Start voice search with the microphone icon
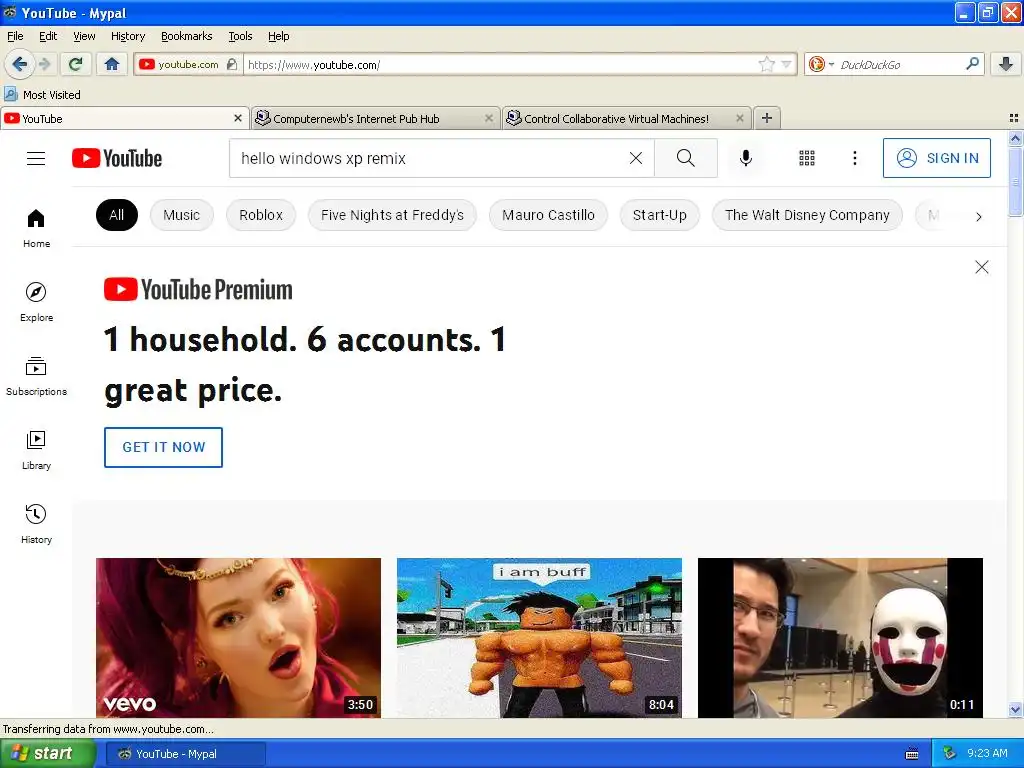The height and width of the screenshot is (768, 1024). (x=745, y=158)
